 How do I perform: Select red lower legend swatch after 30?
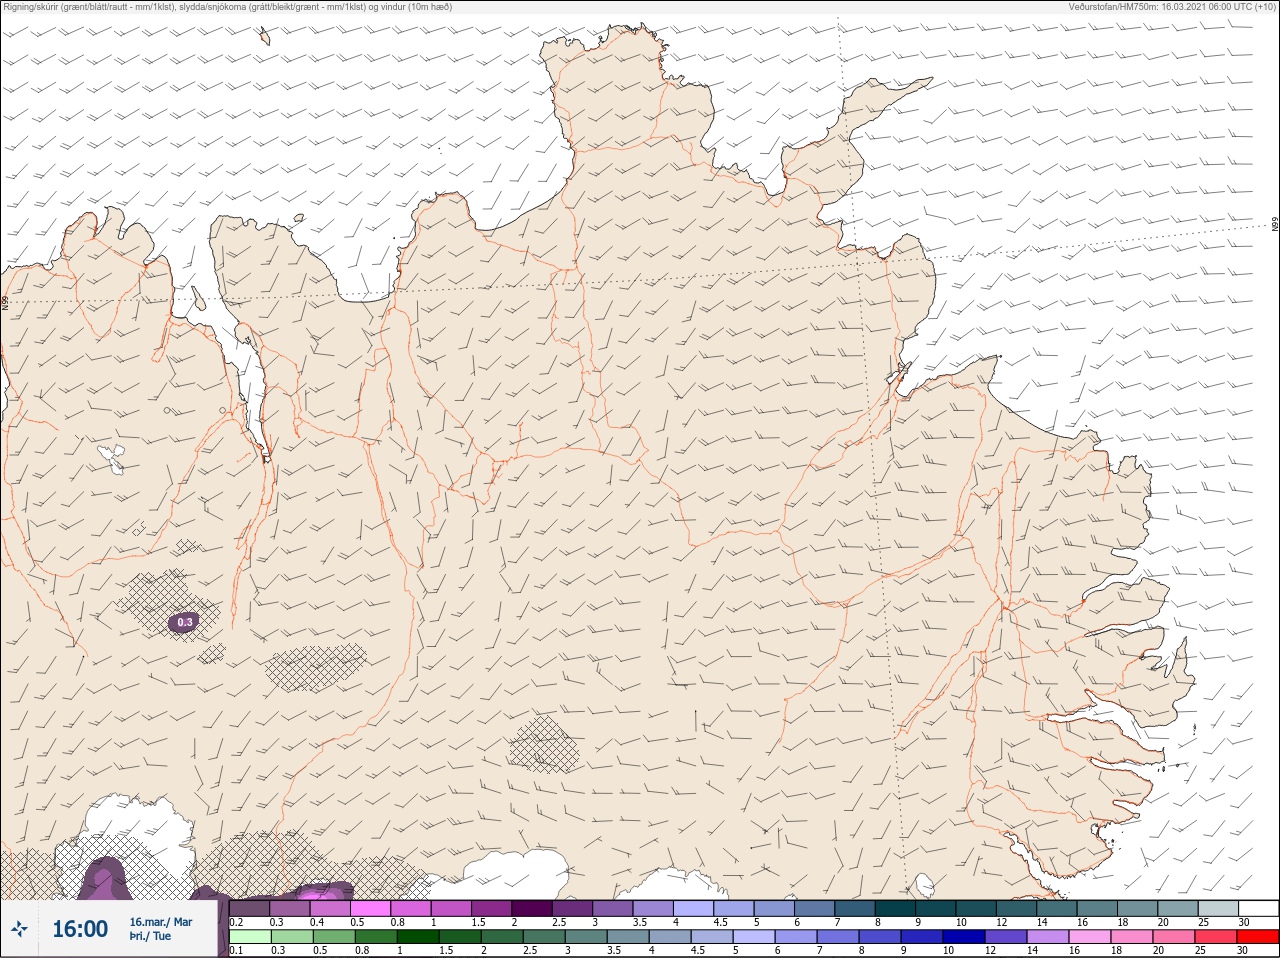click(1258, 937)
